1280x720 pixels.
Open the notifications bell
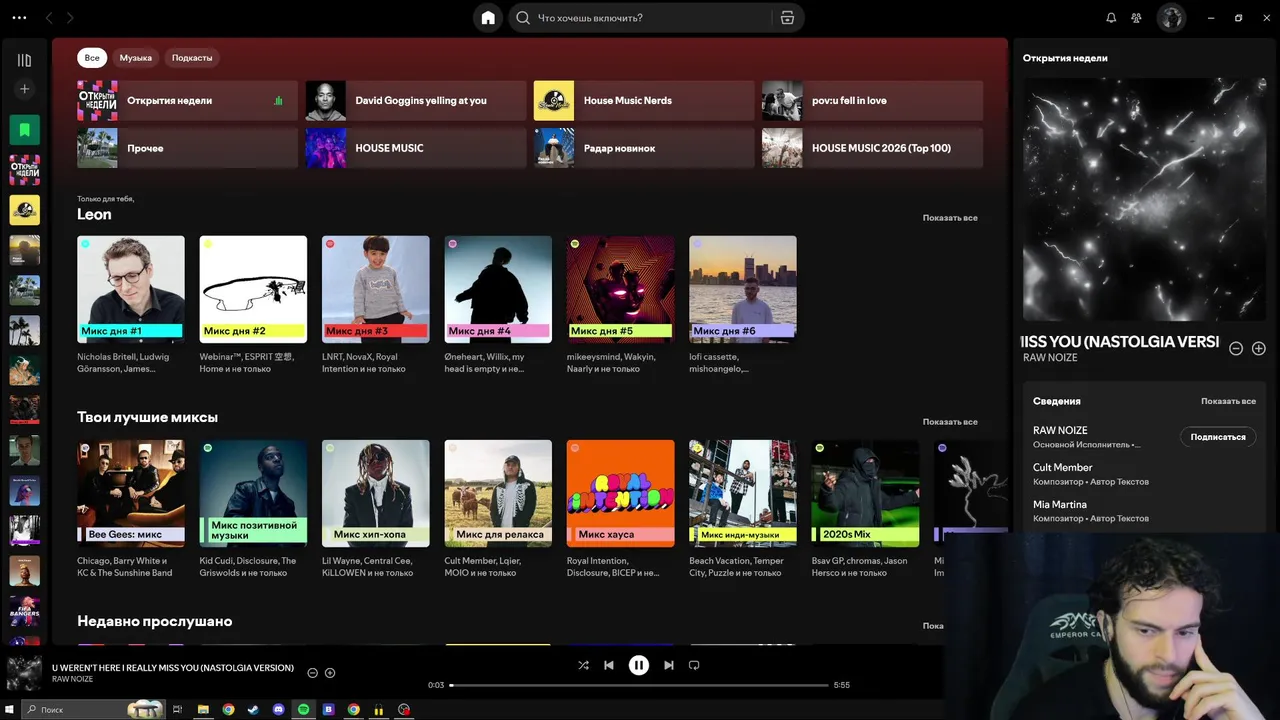(1111, 18)
